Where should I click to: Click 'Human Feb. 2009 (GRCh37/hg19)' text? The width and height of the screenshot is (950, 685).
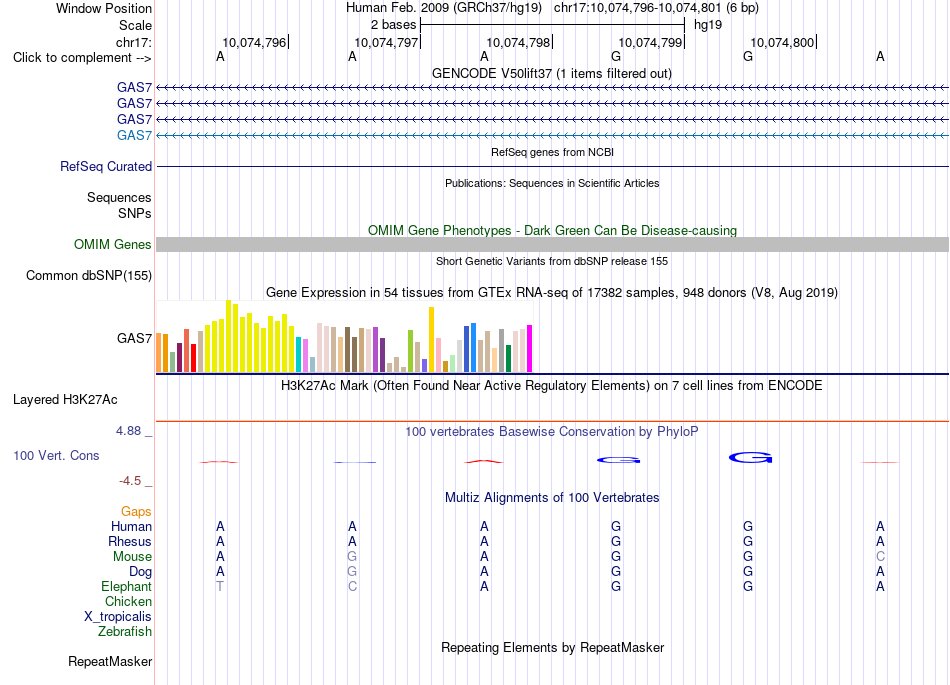(443, 8)
